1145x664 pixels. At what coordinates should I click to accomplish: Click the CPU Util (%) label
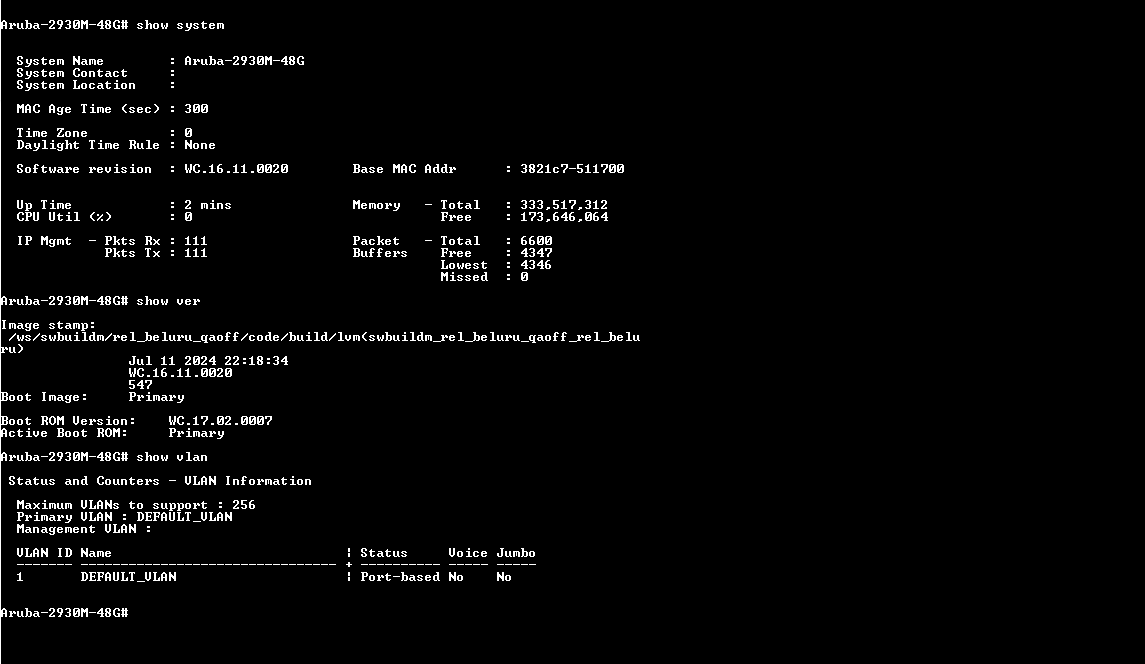[64, 217]
